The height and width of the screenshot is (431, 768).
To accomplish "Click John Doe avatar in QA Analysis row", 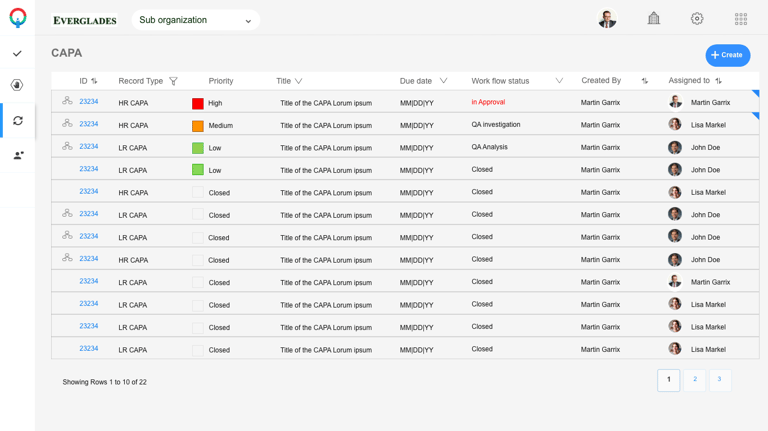I will coord(675,147).
